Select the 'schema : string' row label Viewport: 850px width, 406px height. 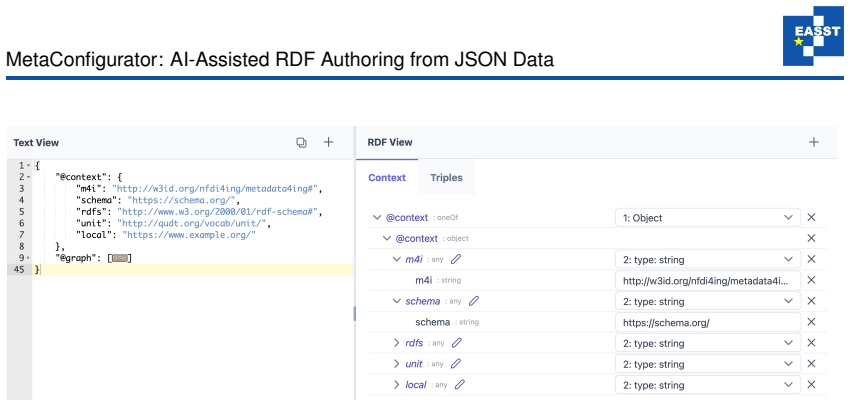tap(447, 322)
